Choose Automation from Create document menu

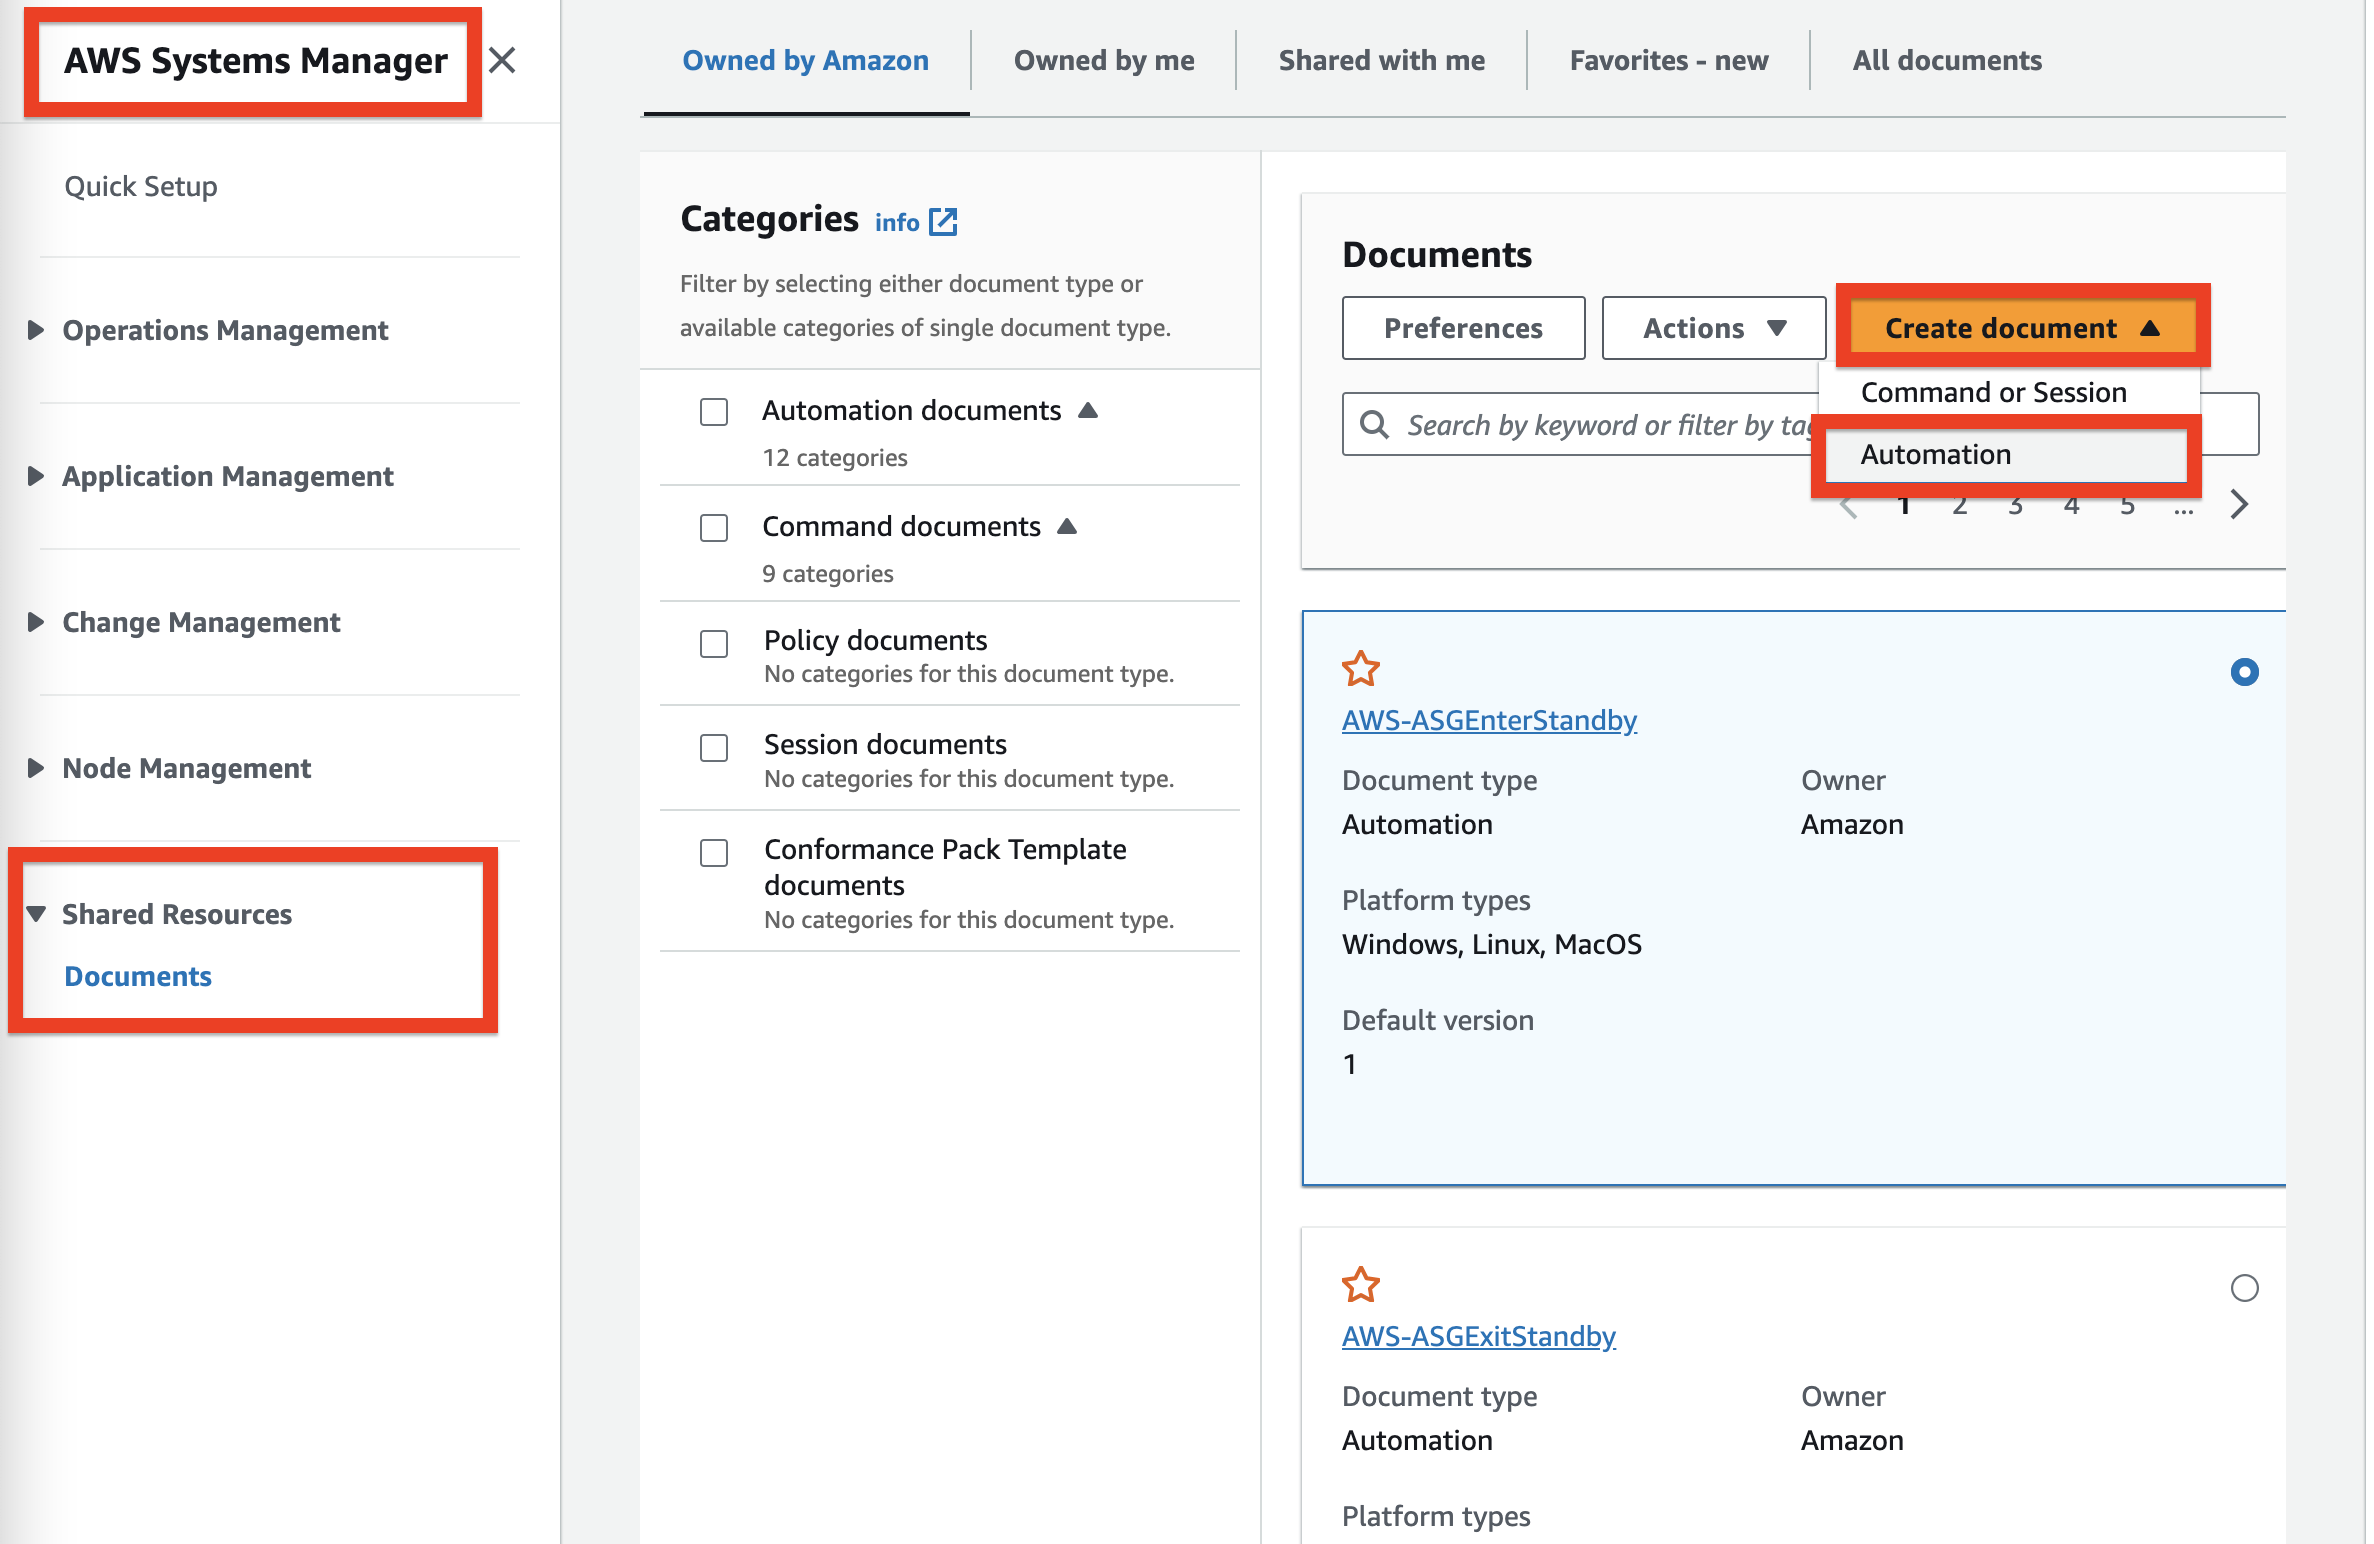2006,455
